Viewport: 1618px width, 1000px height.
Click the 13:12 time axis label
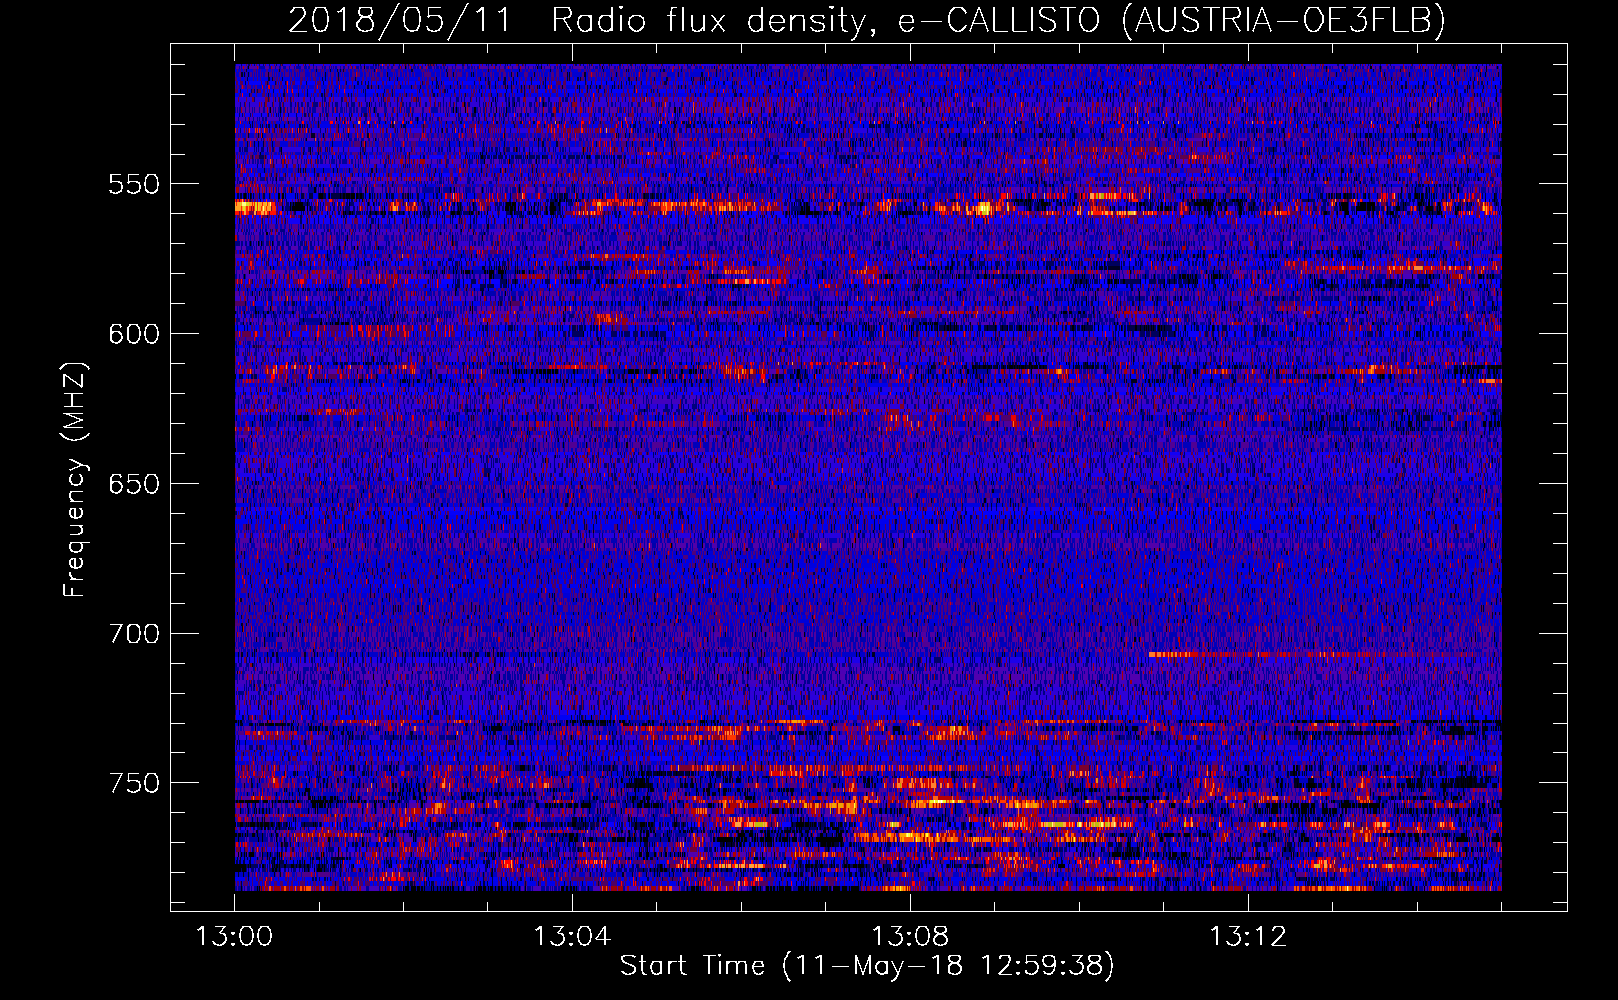pos(1248,937)
